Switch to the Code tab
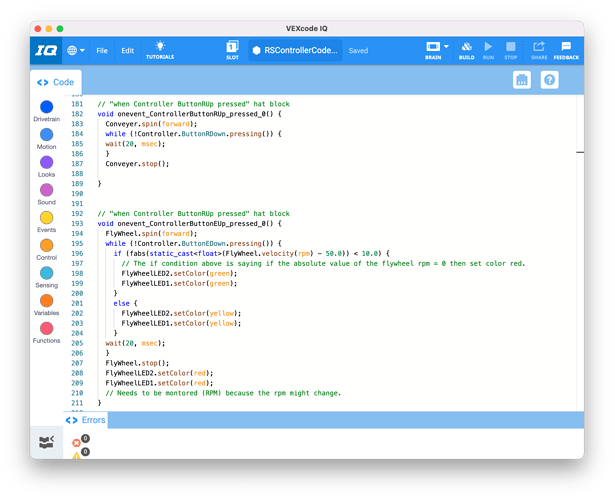Viewport: 615px width, 500px height. (56, 82)
